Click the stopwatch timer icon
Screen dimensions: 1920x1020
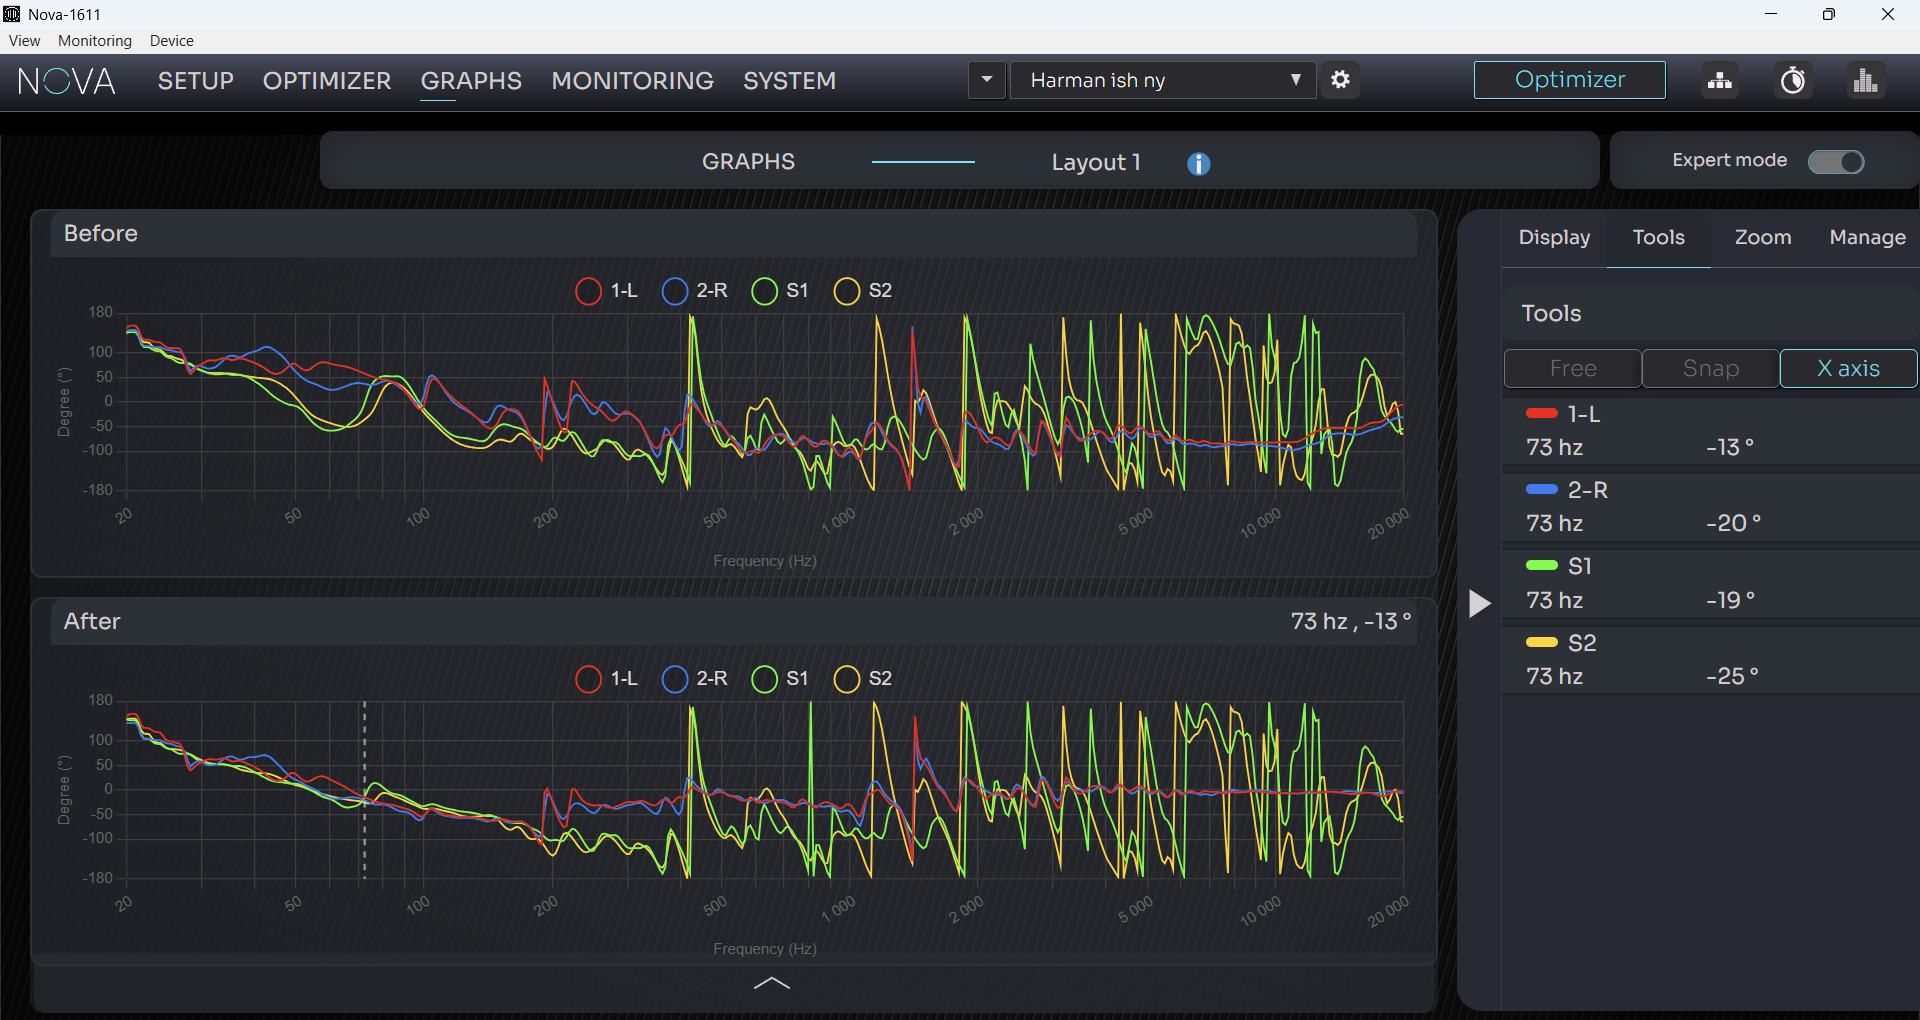1793,80
